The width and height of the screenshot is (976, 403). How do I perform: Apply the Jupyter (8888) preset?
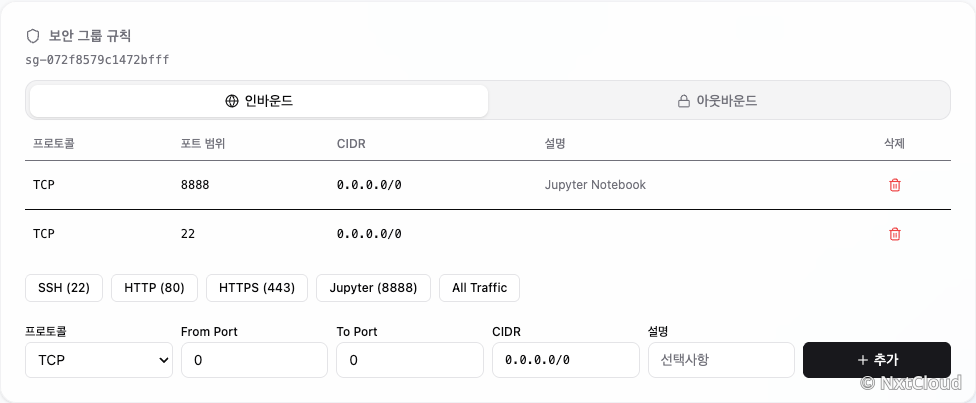373,288
